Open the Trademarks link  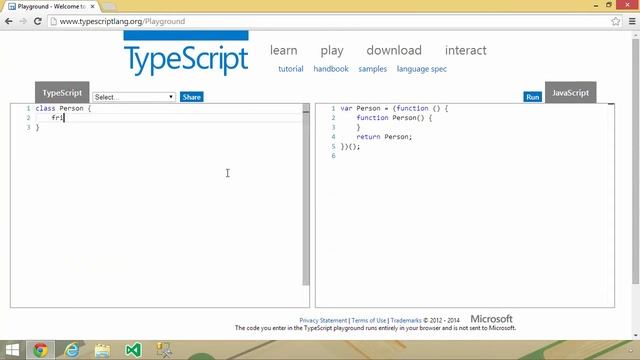pos(406,320)
